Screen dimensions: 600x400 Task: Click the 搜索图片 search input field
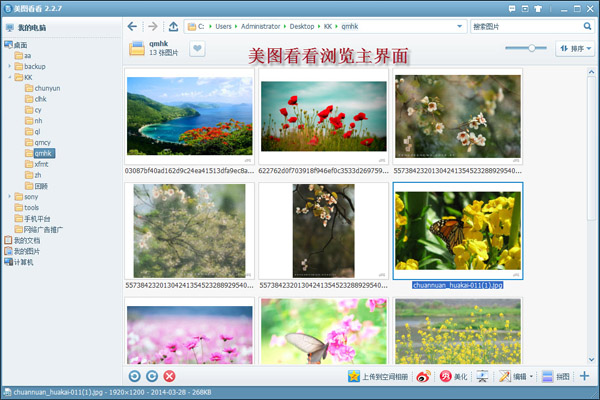(x=526, y=26)
